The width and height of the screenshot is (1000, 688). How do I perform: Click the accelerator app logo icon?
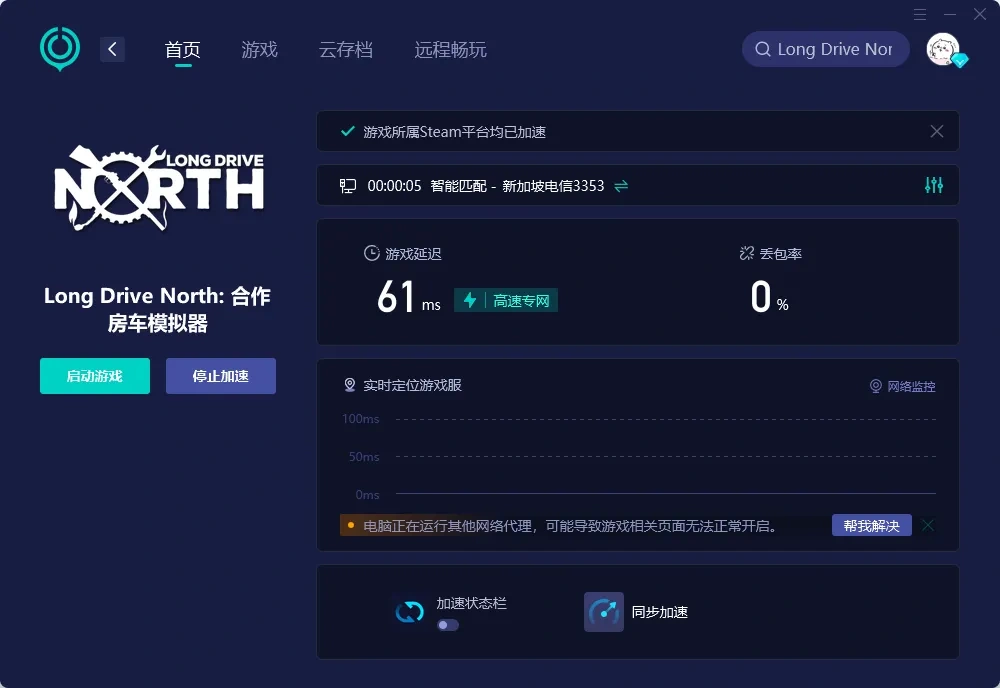tap(59, 48)
